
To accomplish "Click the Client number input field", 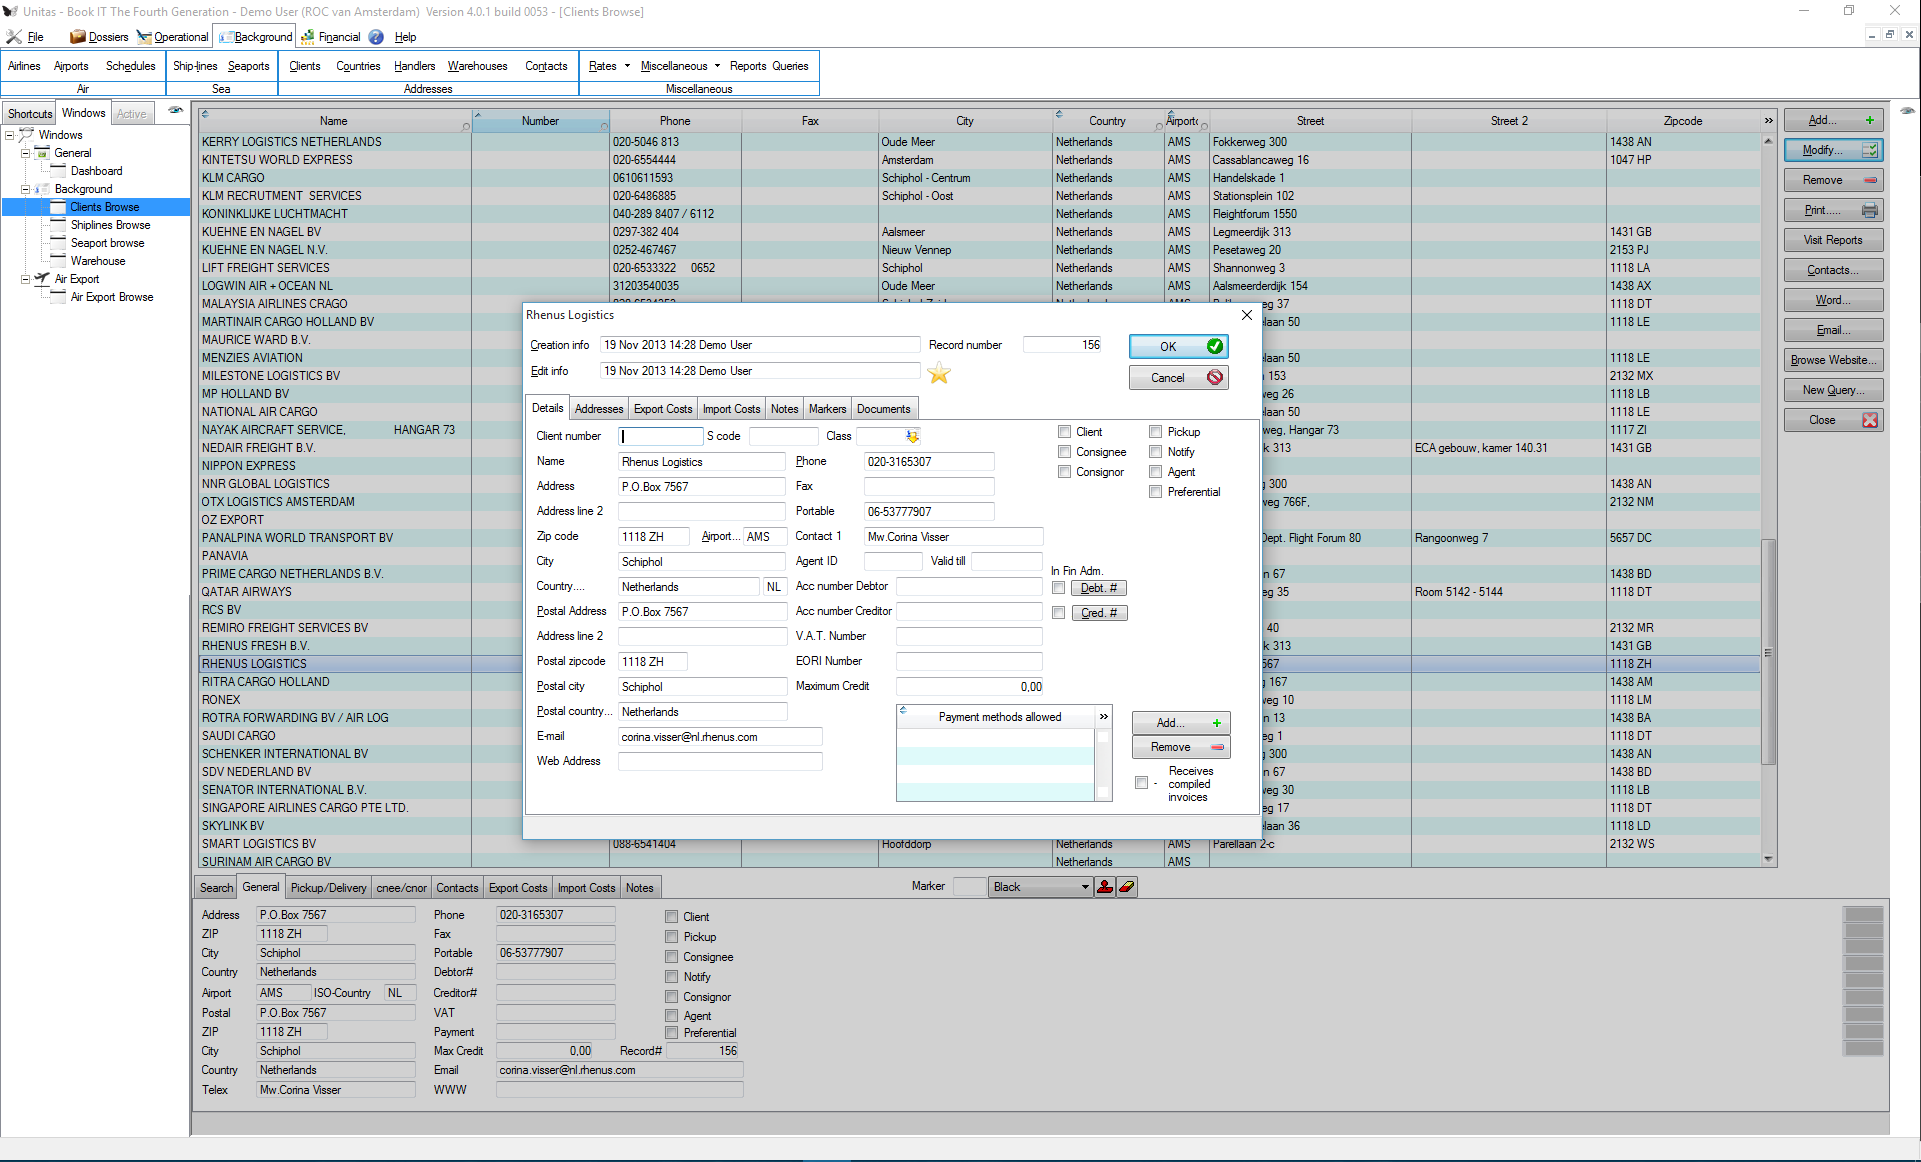I will (x=661, y=436).
